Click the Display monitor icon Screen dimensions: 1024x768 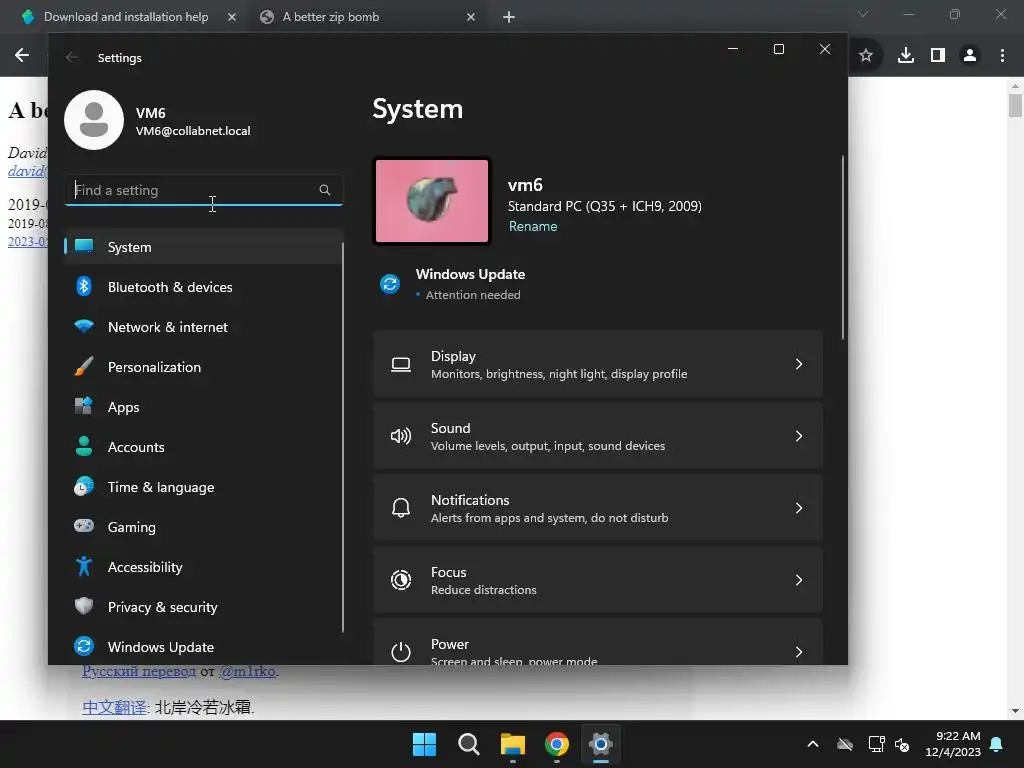coord(401,364)
